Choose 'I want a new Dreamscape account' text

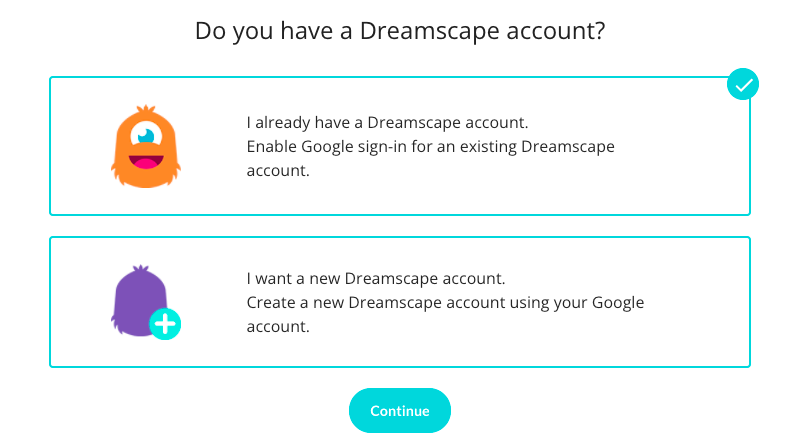(376, 278)
